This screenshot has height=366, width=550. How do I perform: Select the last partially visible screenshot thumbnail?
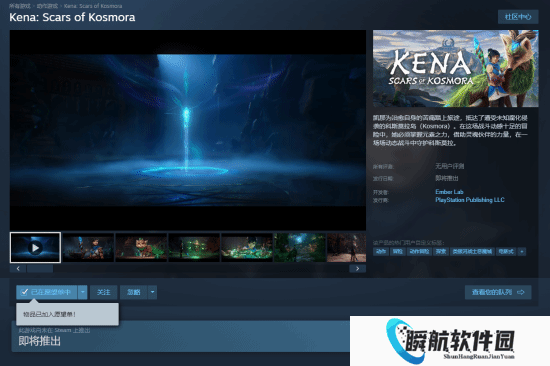point(346,247)
